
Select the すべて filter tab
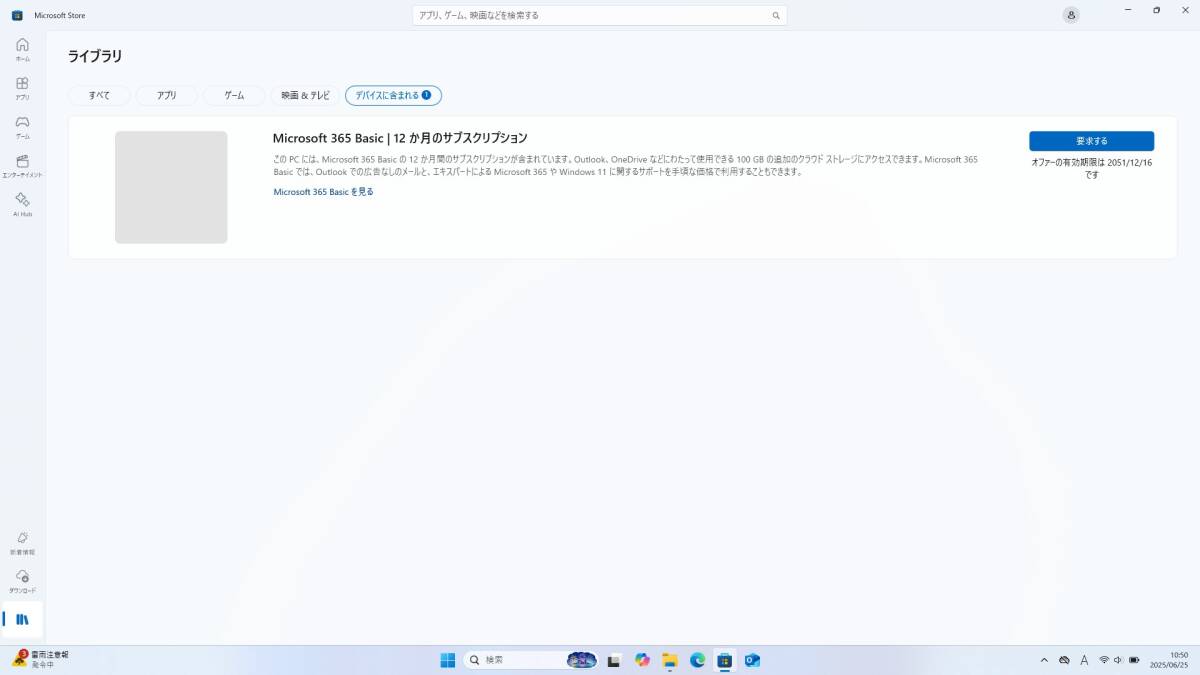[99, 95]
